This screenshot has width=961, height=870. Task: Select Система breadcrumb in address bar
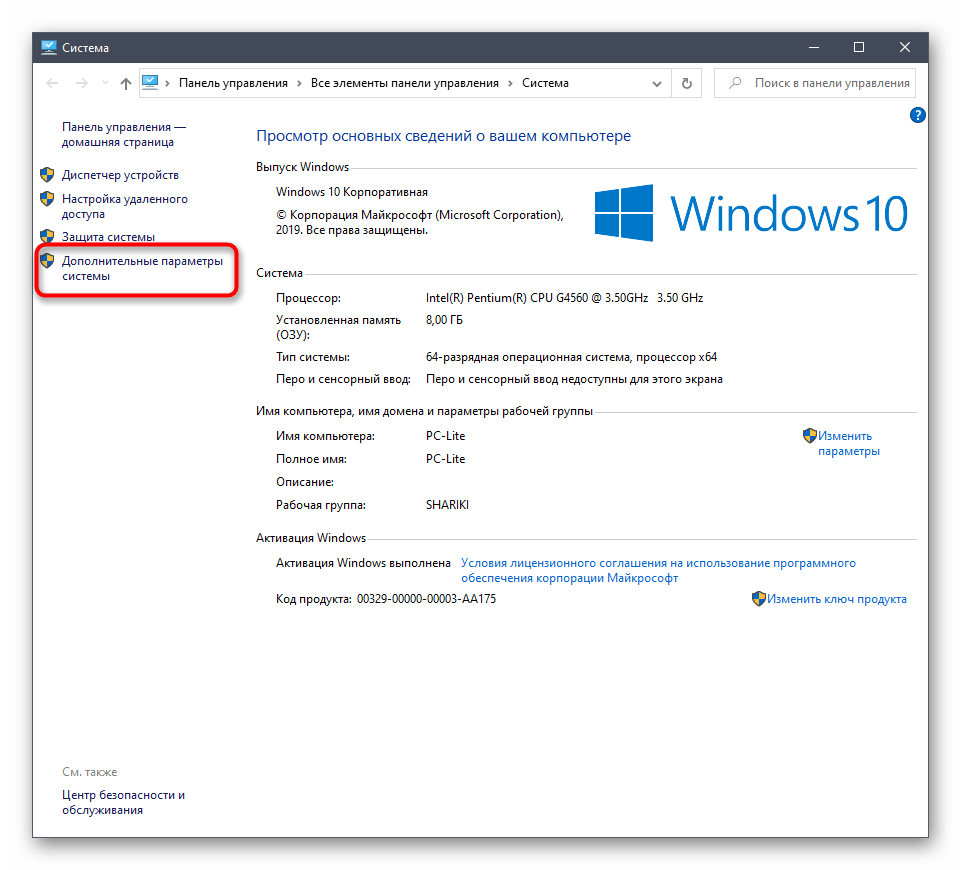coord(545,84)
